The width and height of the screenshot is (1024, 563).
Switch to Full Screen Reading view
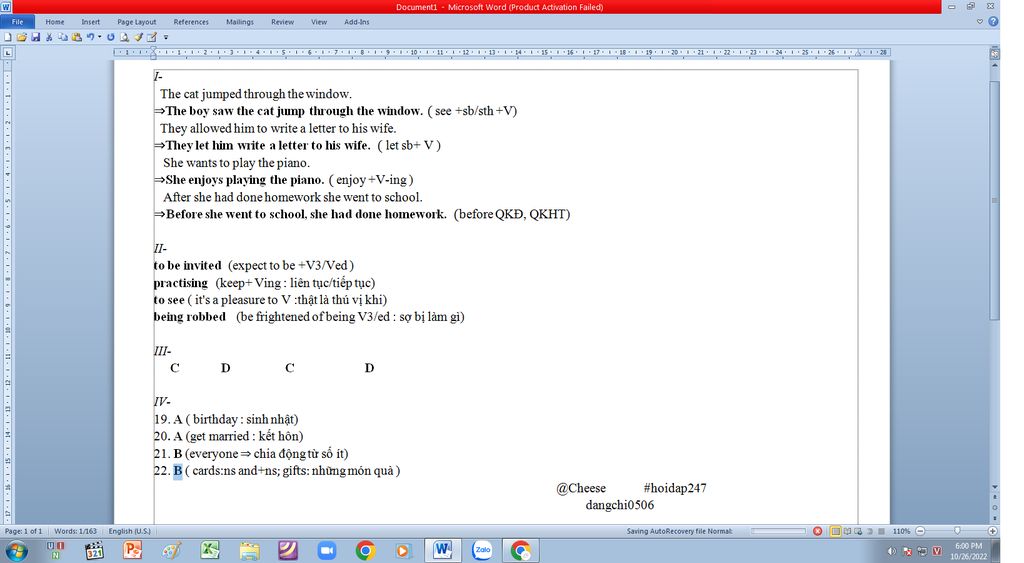pos(847,531)
